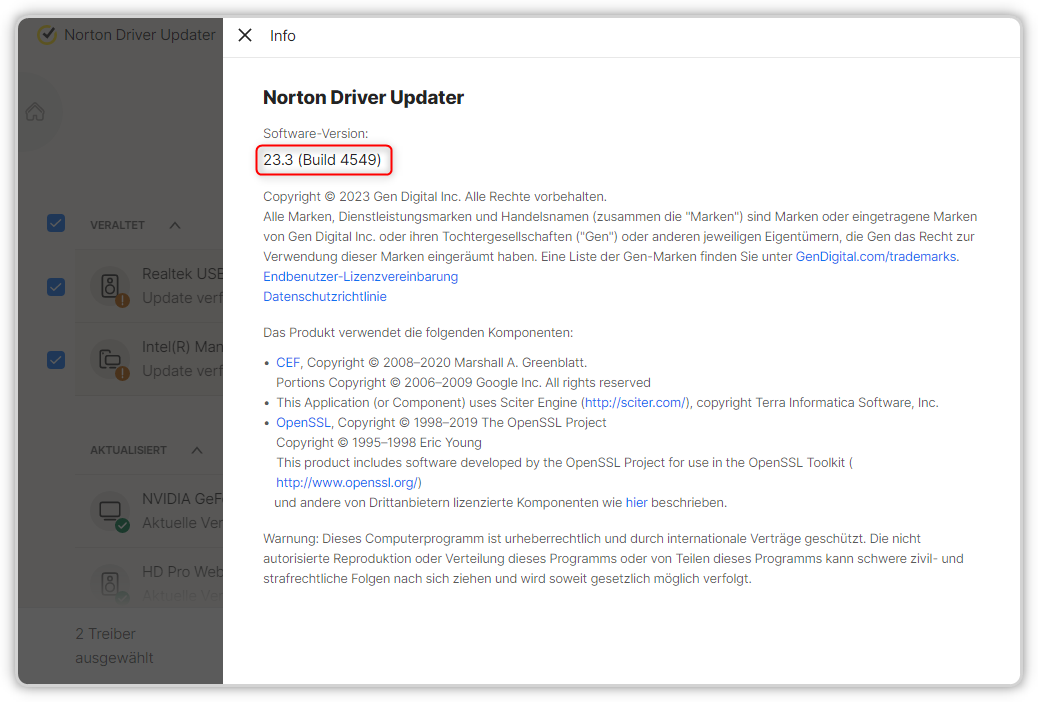The width and height of the screenshot is (1038, 702).
Task: Collapse the AKTUALISIERT section
Action: click(197, 450)
